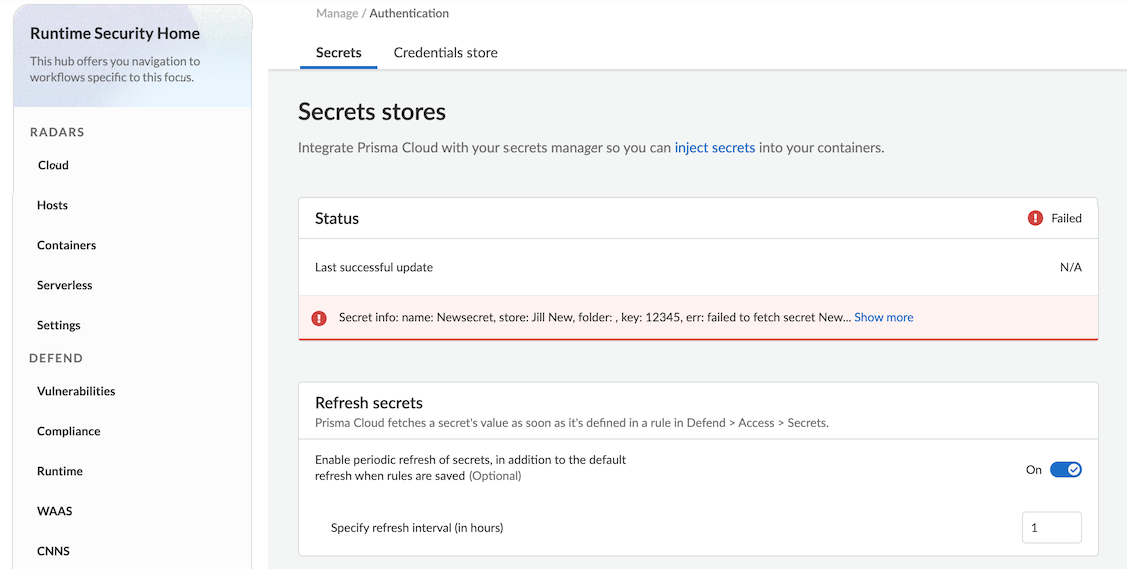1127x569 pixels.
Task: Toggle periodic refresh of secrets off
Action: click(1065, 469)
